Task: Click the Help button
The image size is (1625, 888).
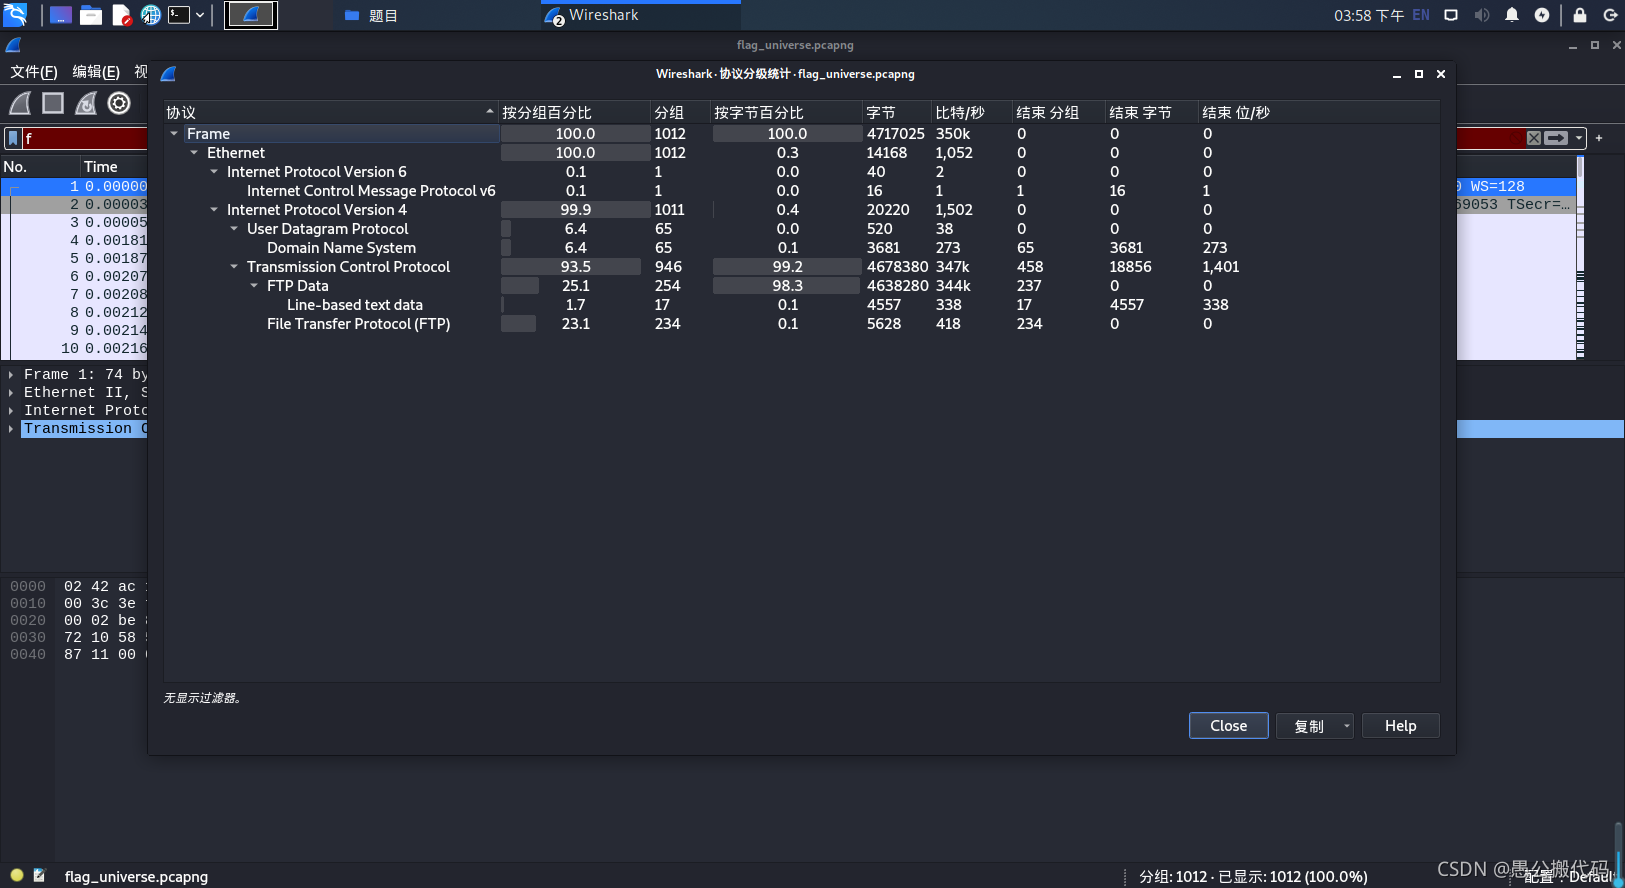Action: pos(1400,726)
